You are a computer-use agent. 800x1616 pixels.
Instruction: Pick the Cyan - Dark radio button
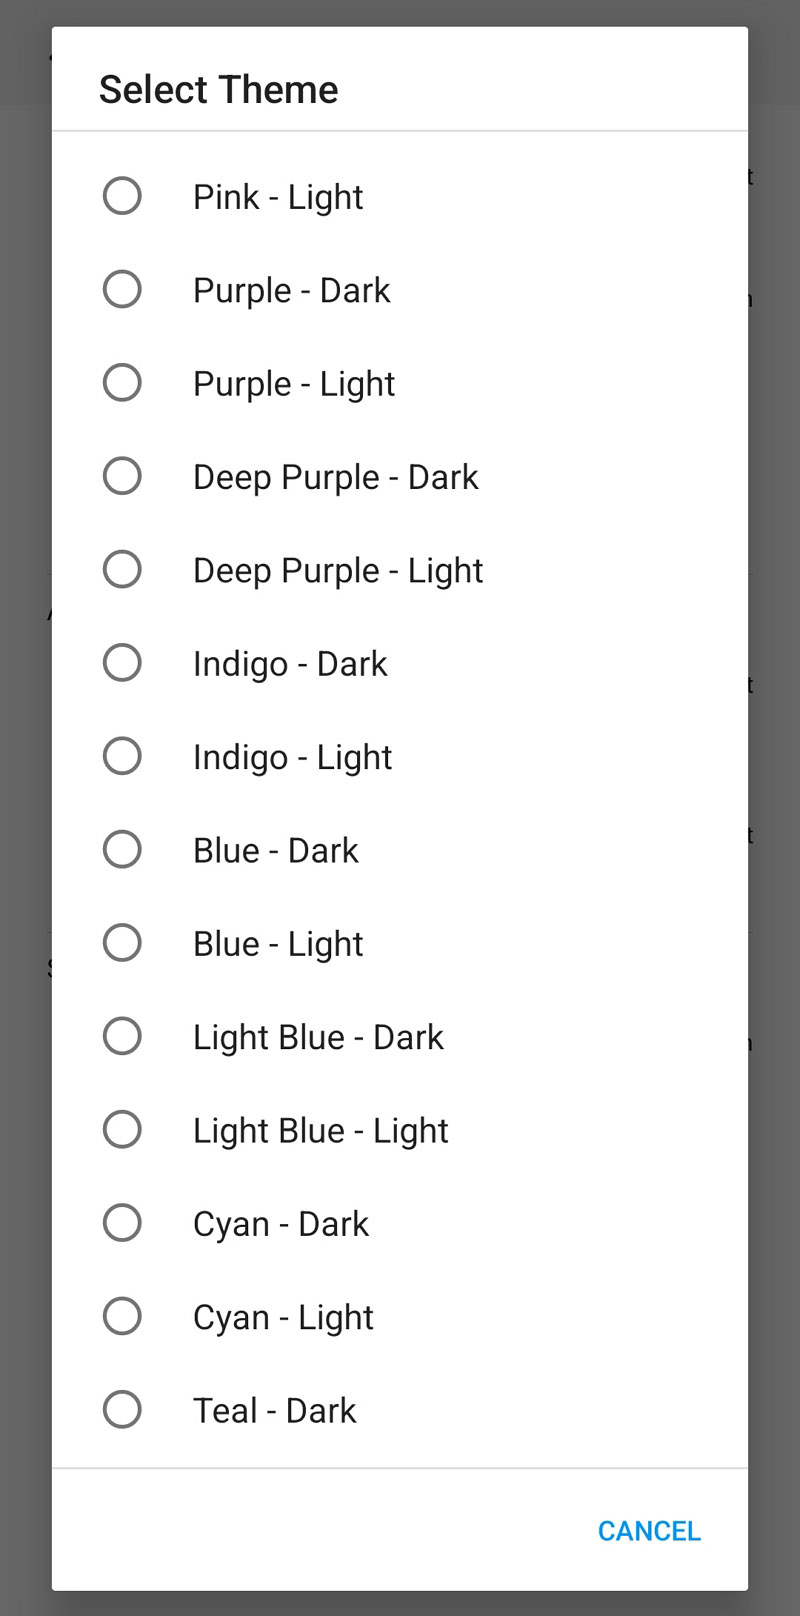tap(122, 1223)
